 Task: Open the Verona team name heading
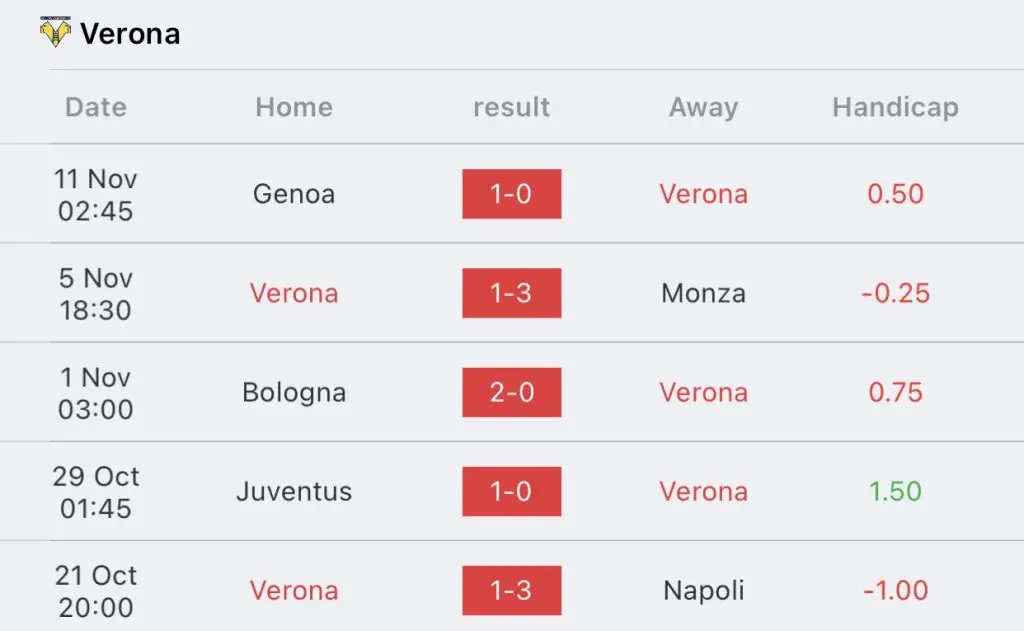tap(130, 34)
